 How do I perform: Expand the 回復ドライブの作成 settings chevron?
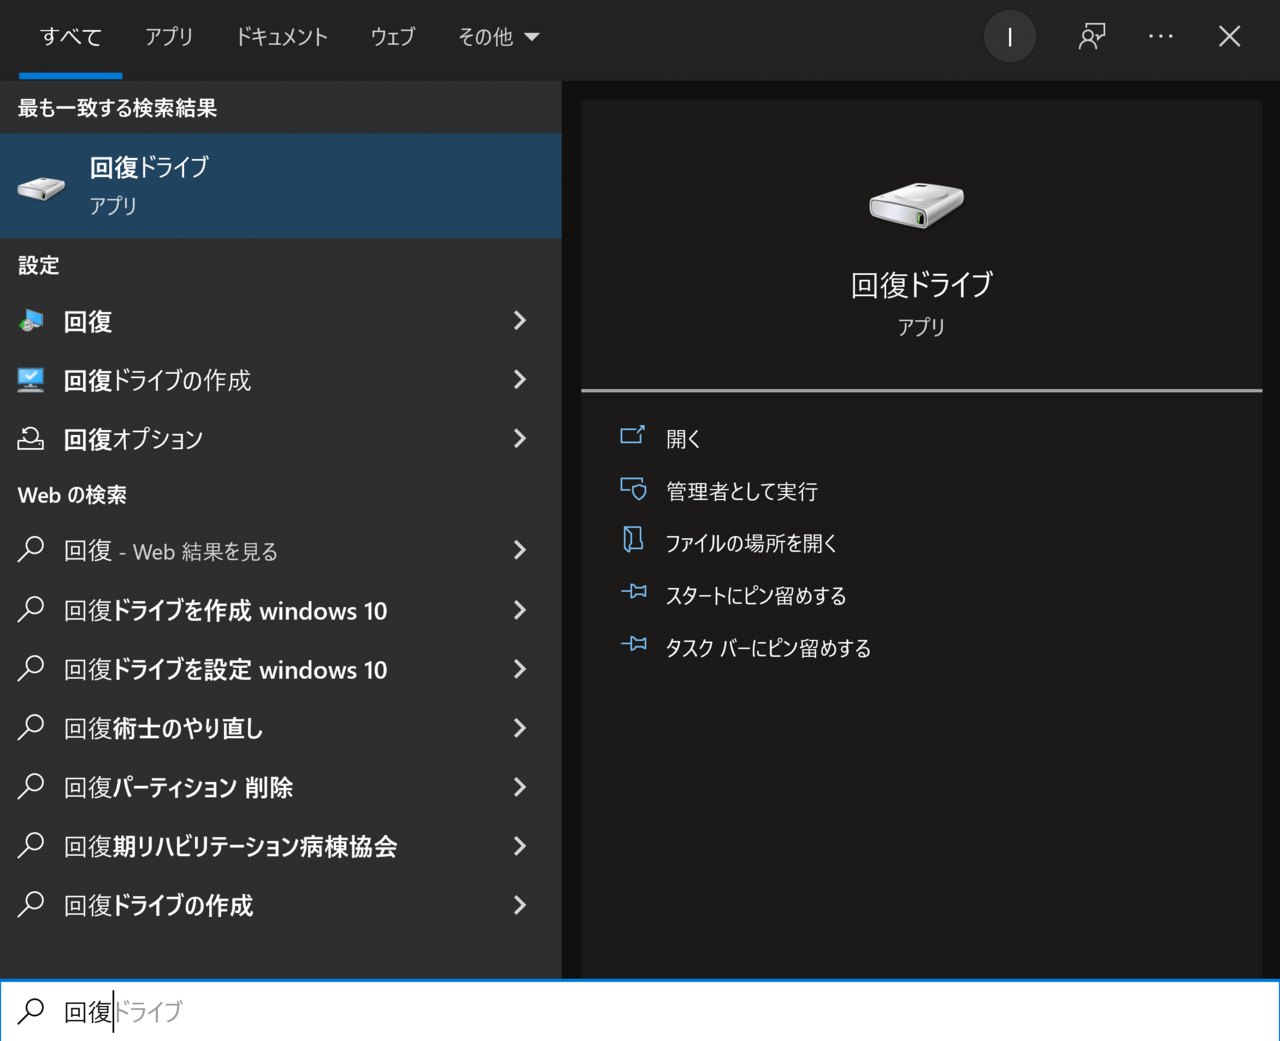click(519, 380)
